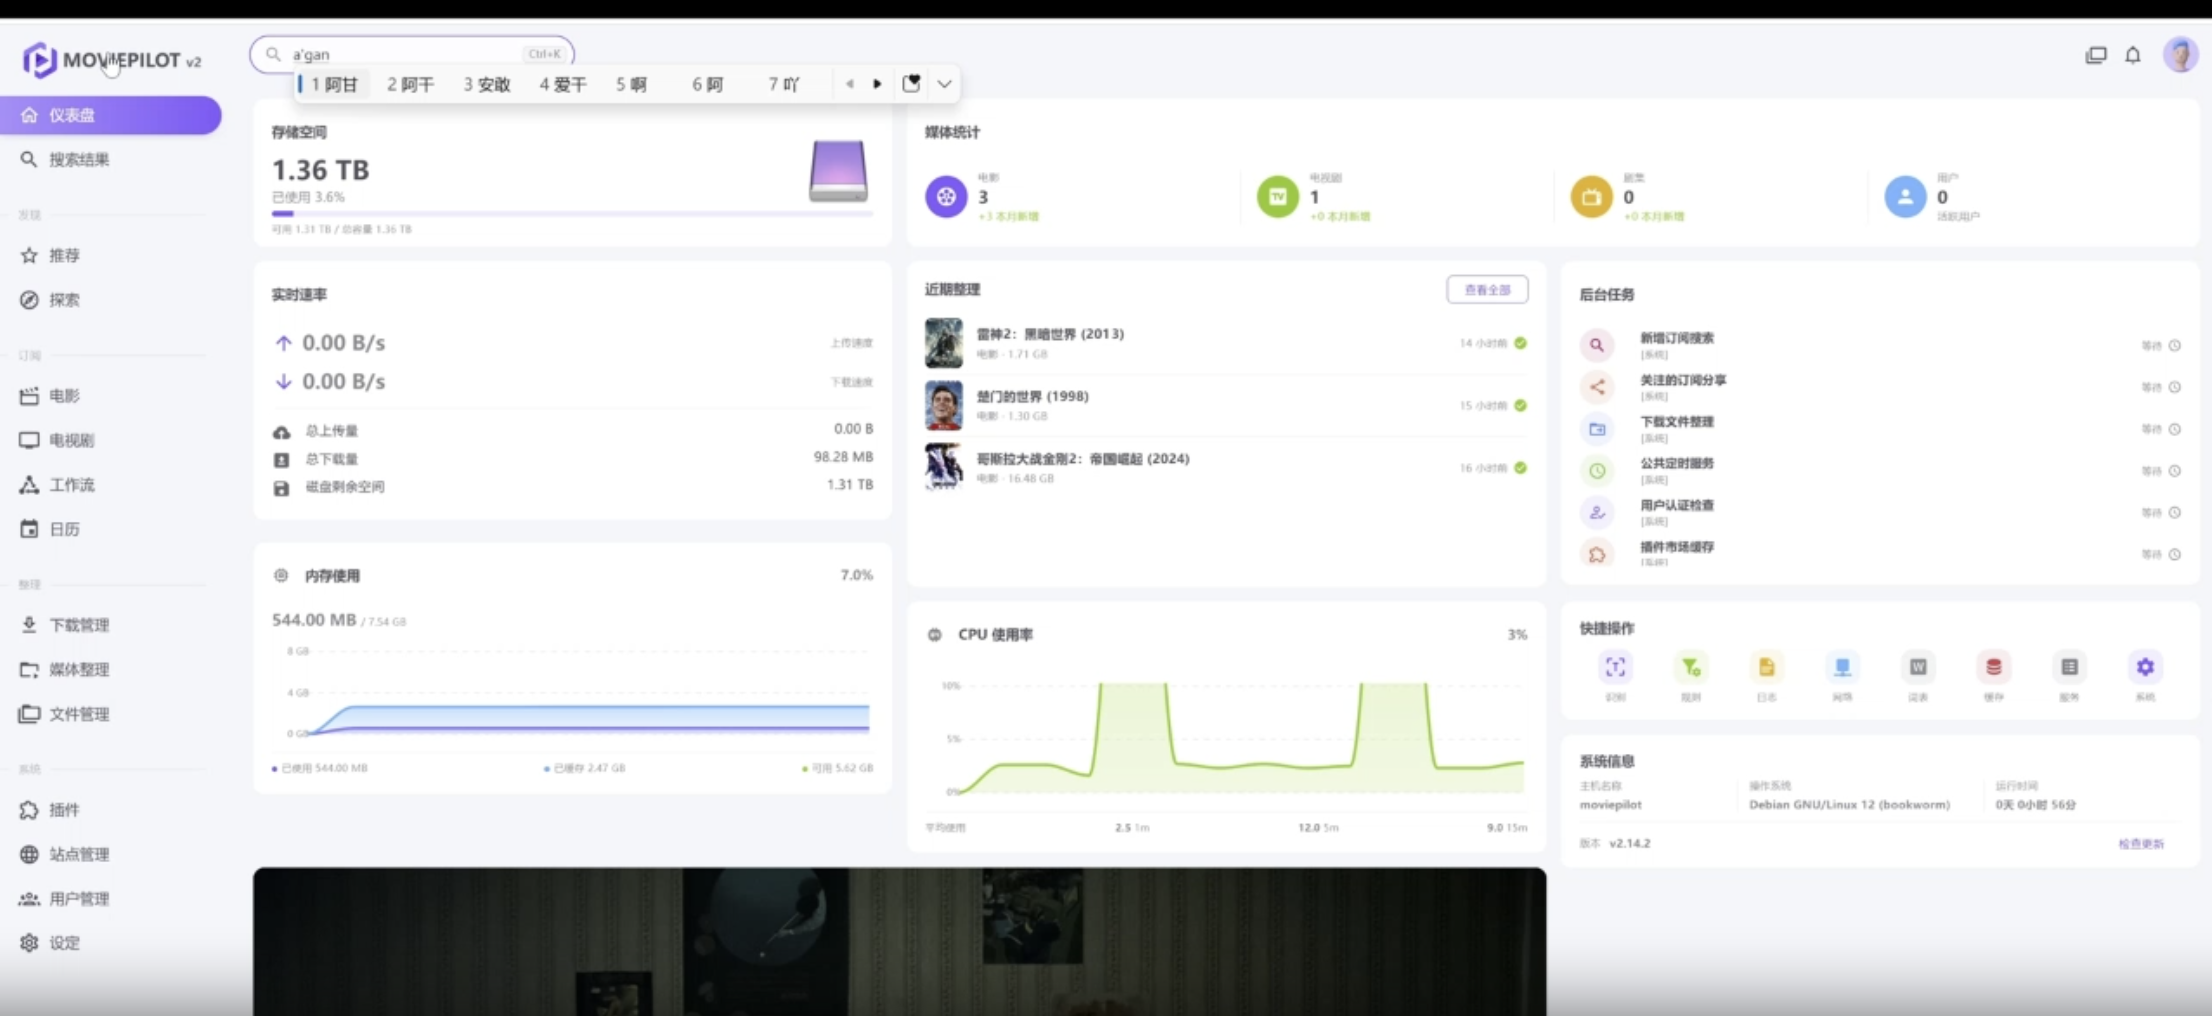Open 搜索结果 in the sidebar

110,160
